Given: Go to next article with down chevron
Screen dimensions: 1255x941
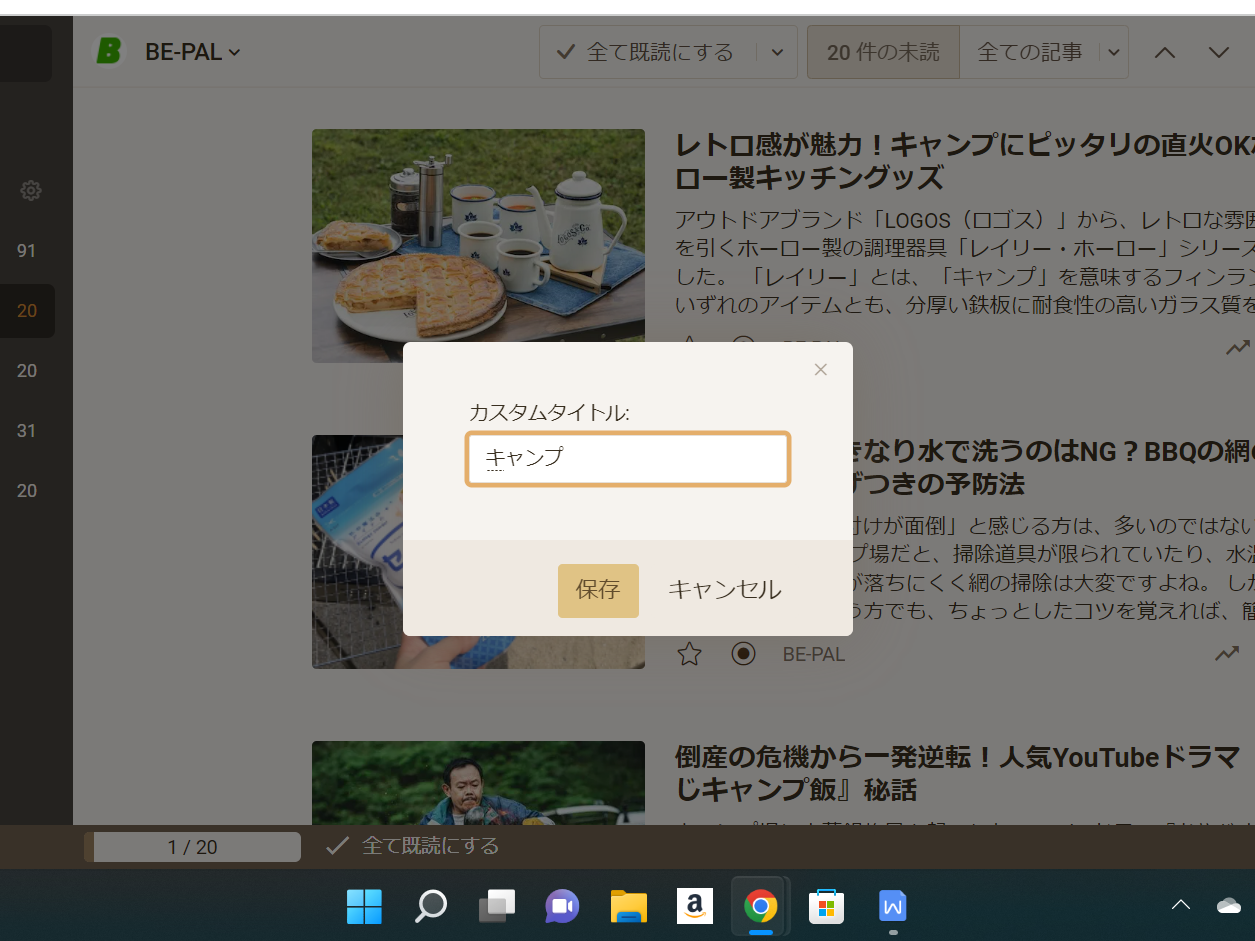Looking at the screenshot, I should tap(1218, 52).
